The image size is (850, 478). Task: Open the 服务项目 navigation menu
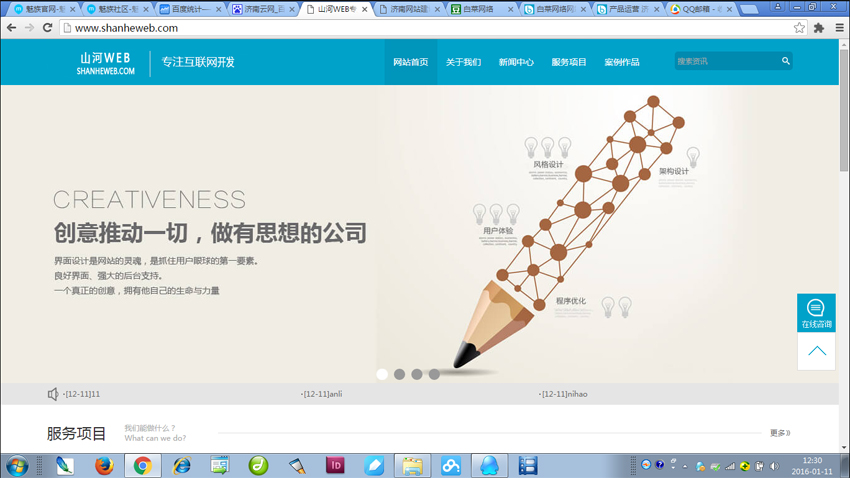tap(569, 62)
